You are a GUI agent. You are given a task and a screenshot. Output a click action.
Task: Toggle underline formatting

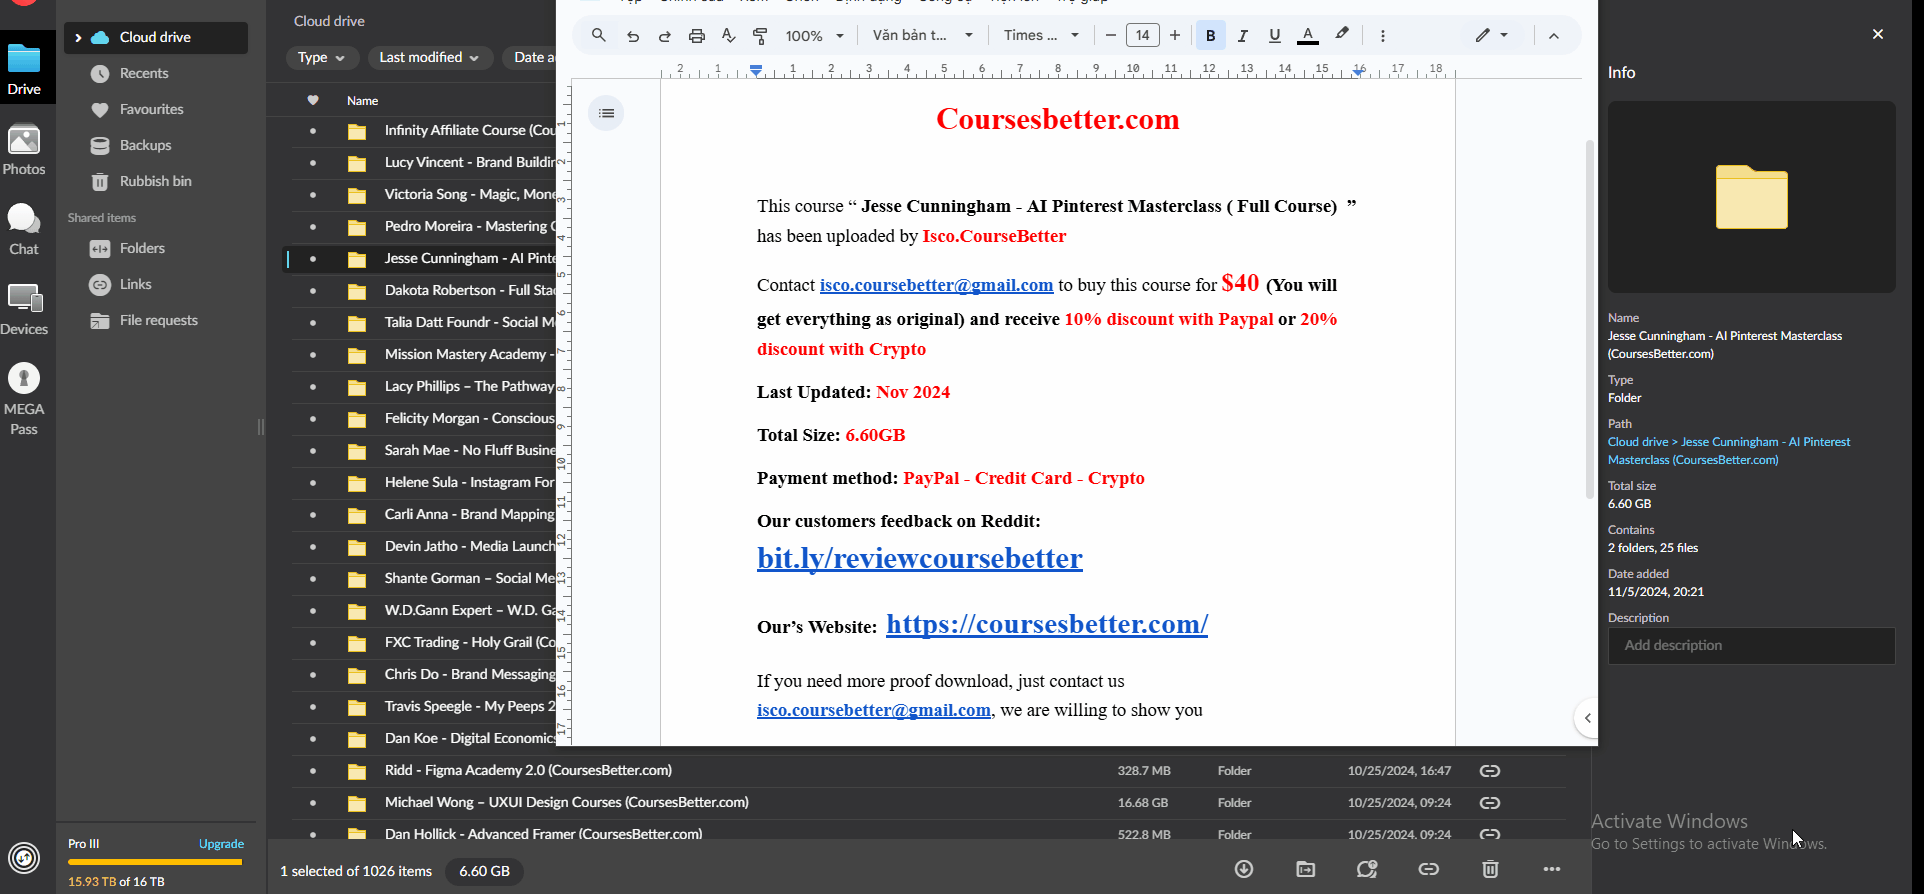coord(1274,36)
